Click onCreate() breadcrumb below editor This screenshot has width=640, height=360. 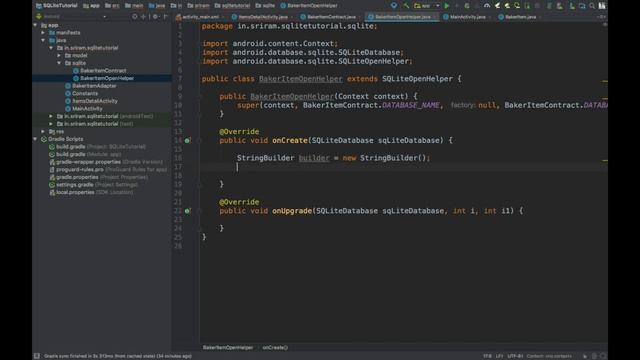tap(275, 348)
